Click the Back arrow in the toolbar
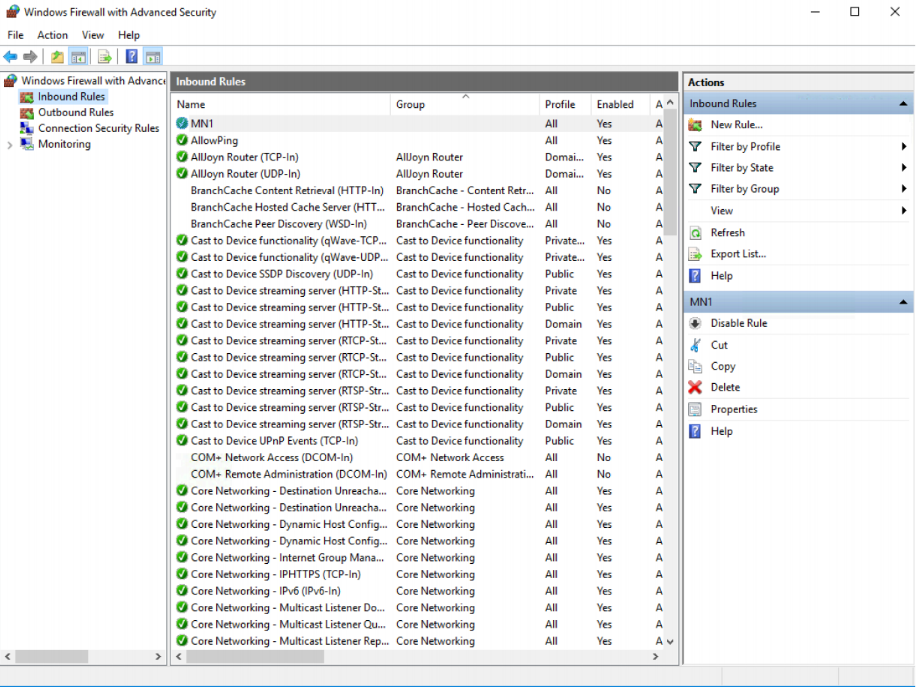917x688 pixels. pos(10,57)
